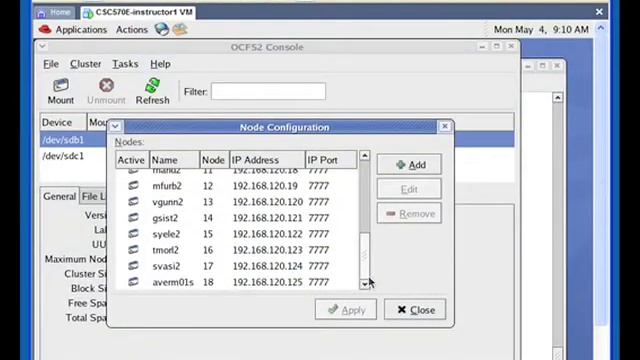Select node name mfurb2
Viewport: 640px width, 360px height.
pos(167,186)
